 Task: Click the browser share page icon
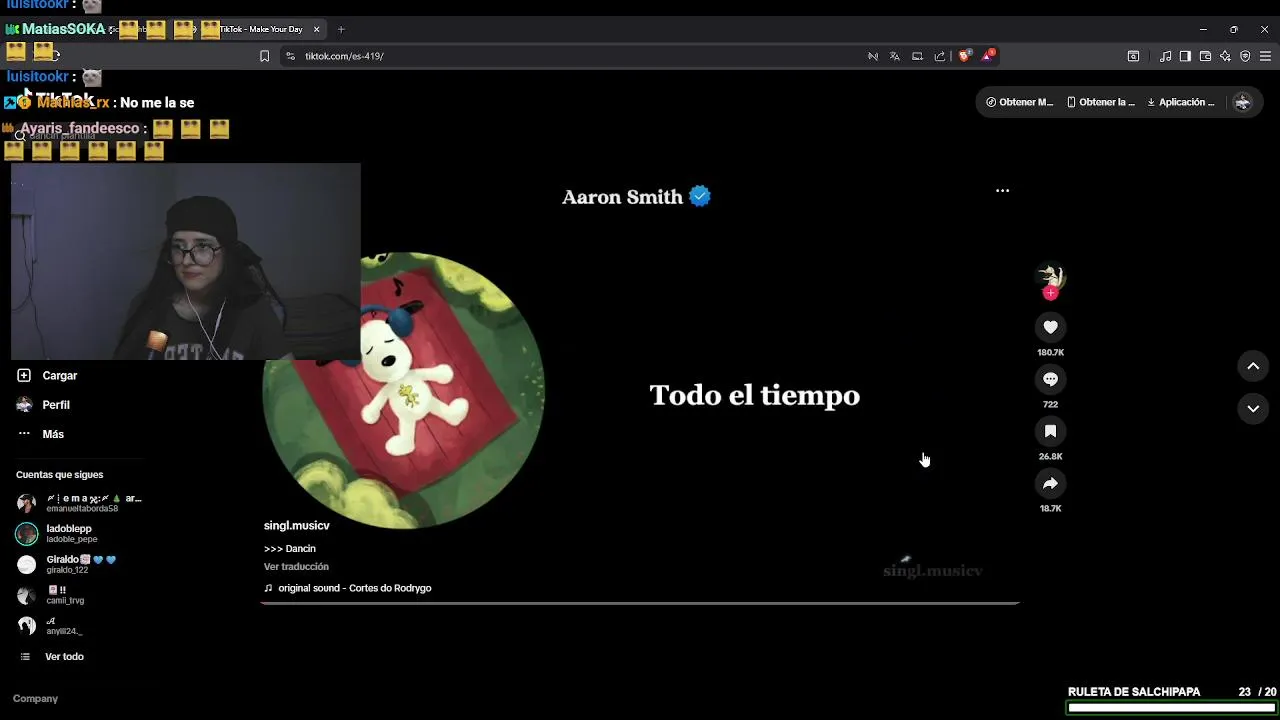point(940,56)
